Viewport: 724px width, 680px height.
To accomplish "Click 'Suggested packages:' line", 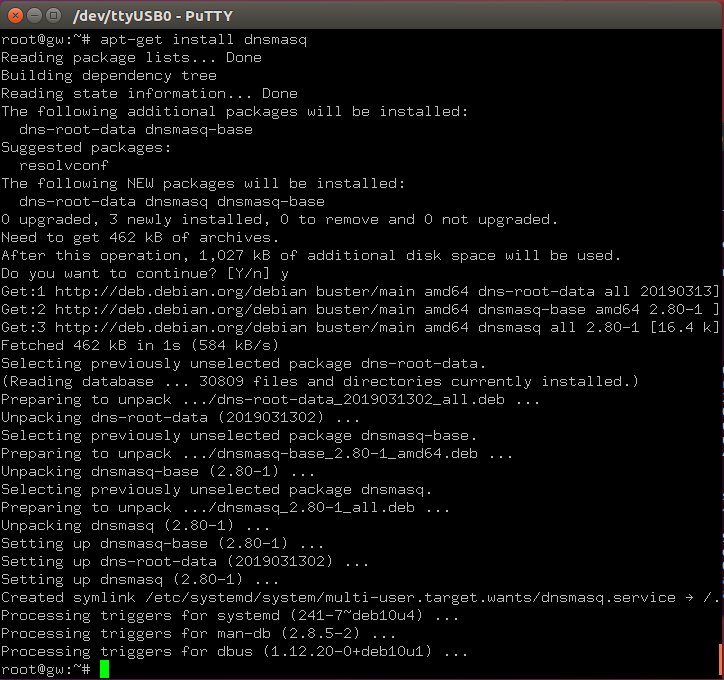I will click(86, 148).
